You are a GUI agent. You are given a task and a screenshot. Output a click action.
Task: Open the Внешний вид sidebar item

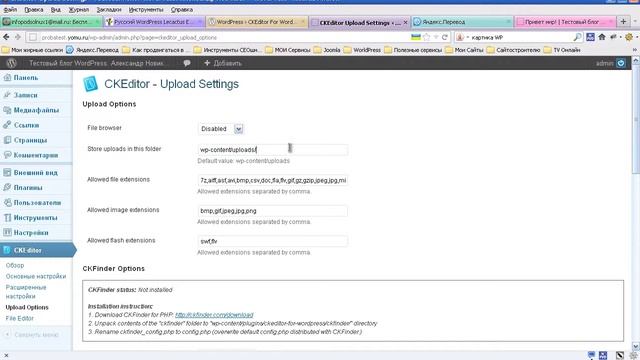point(35,173)
